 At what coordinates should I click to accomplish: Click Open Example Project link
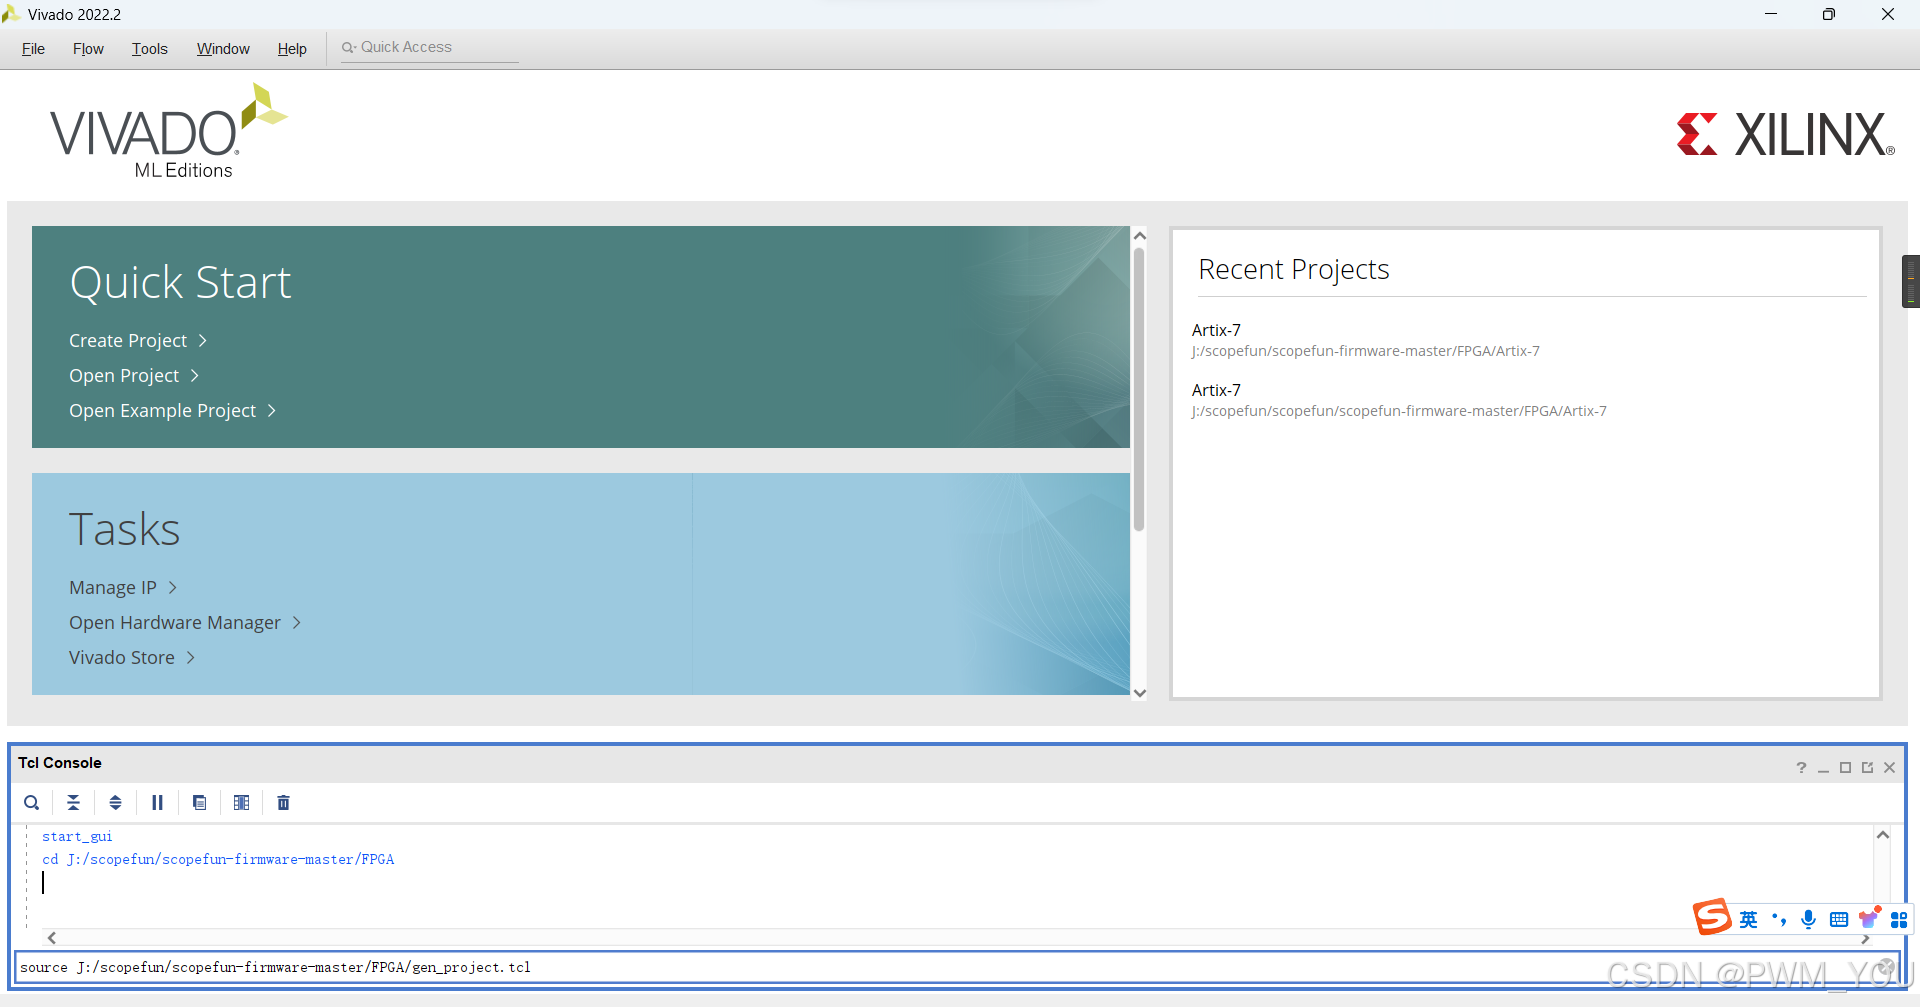point(162,411)
